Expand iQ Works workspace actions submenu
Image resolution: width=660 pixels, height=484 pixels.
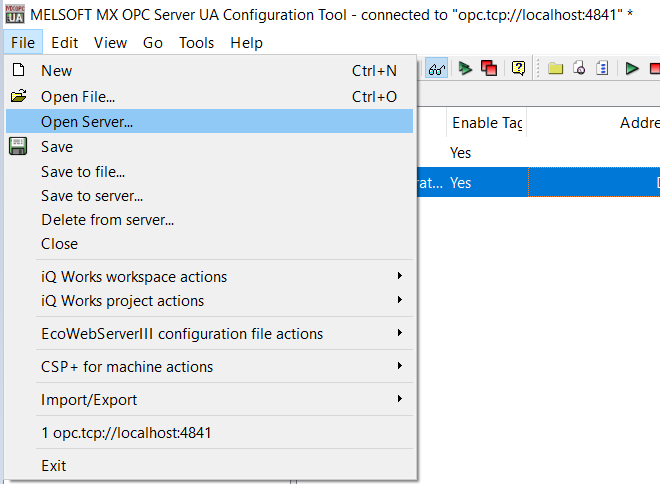pyautogui.click(x=210, y=277)
